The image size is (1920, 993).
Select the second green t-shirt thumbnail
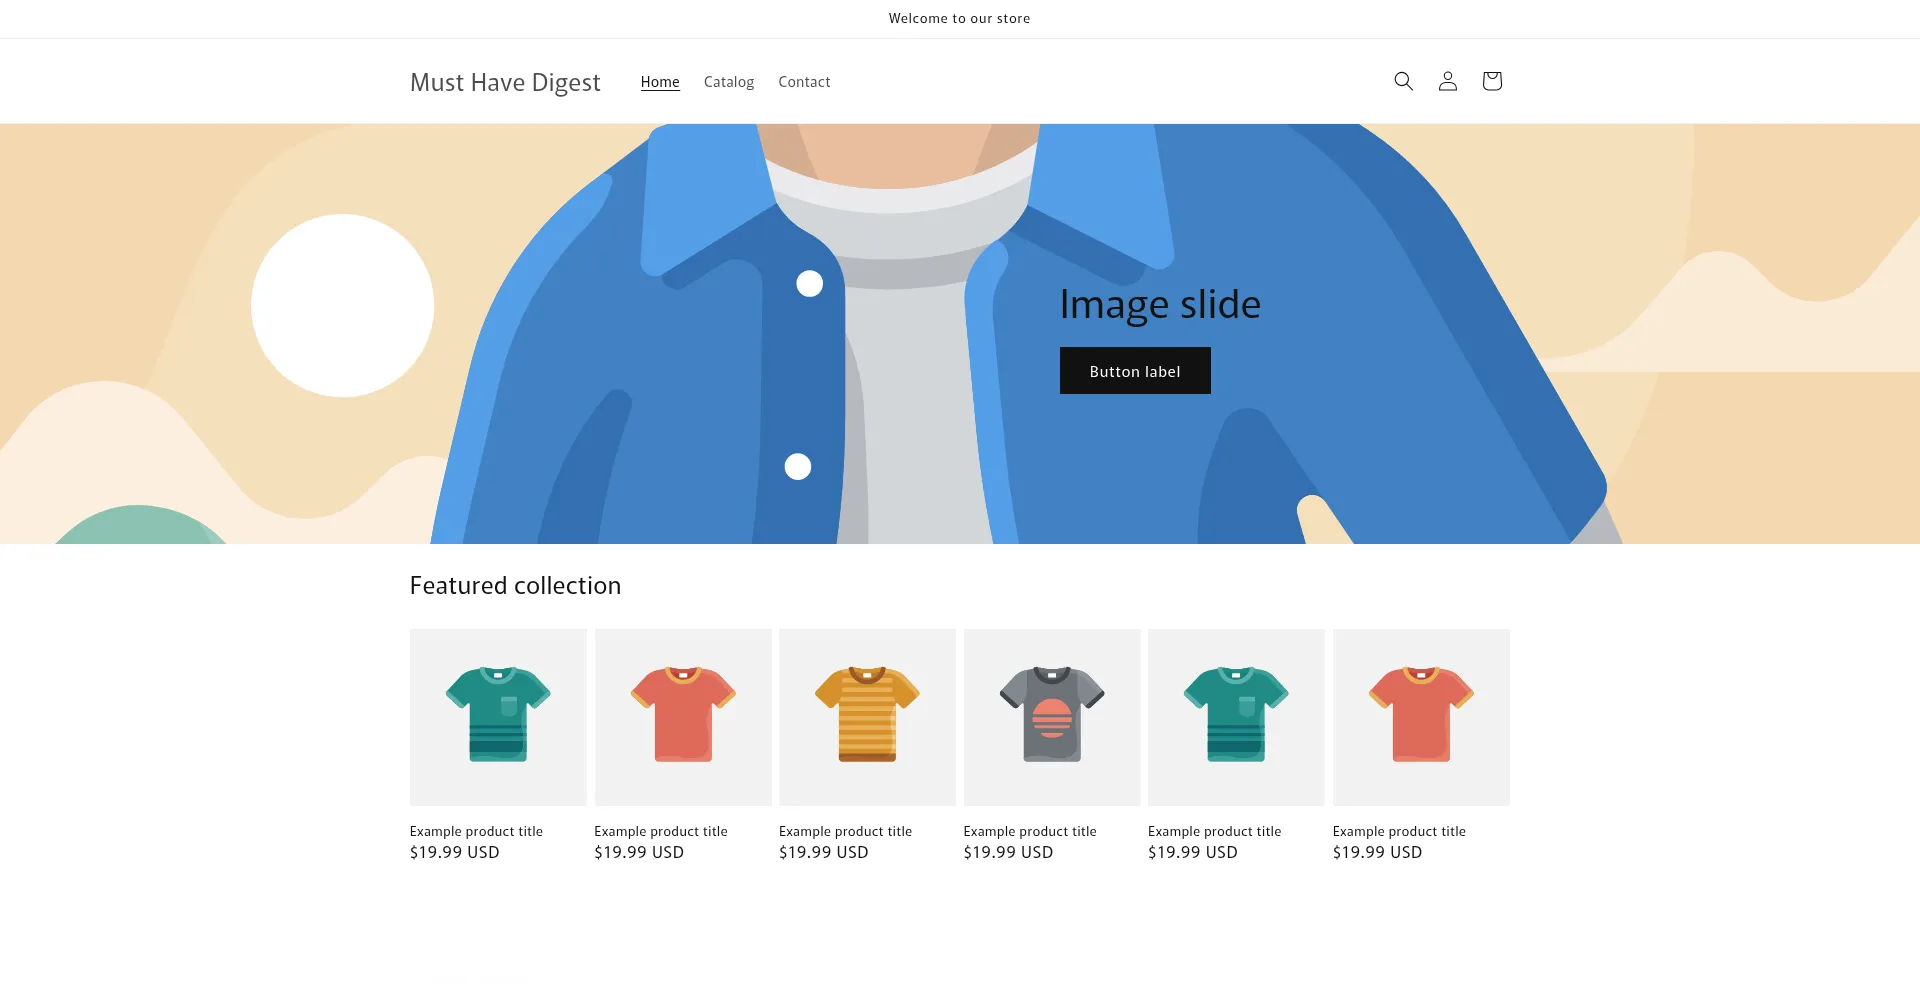tap(1236, 716)
